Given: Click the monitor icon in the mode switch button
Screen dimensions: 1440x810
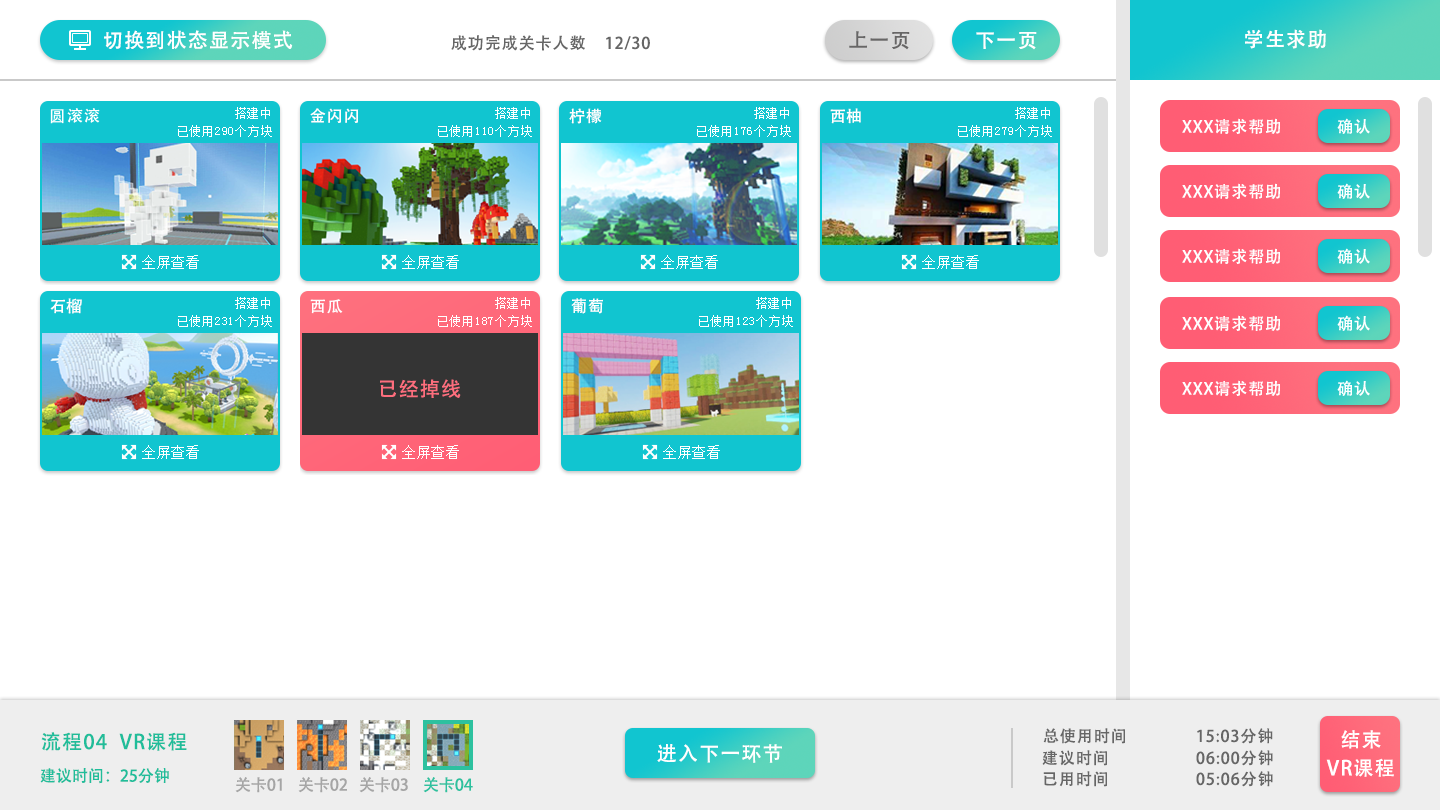Looking at the screenshot, I should pyautogui.click(x=80, y=40).
